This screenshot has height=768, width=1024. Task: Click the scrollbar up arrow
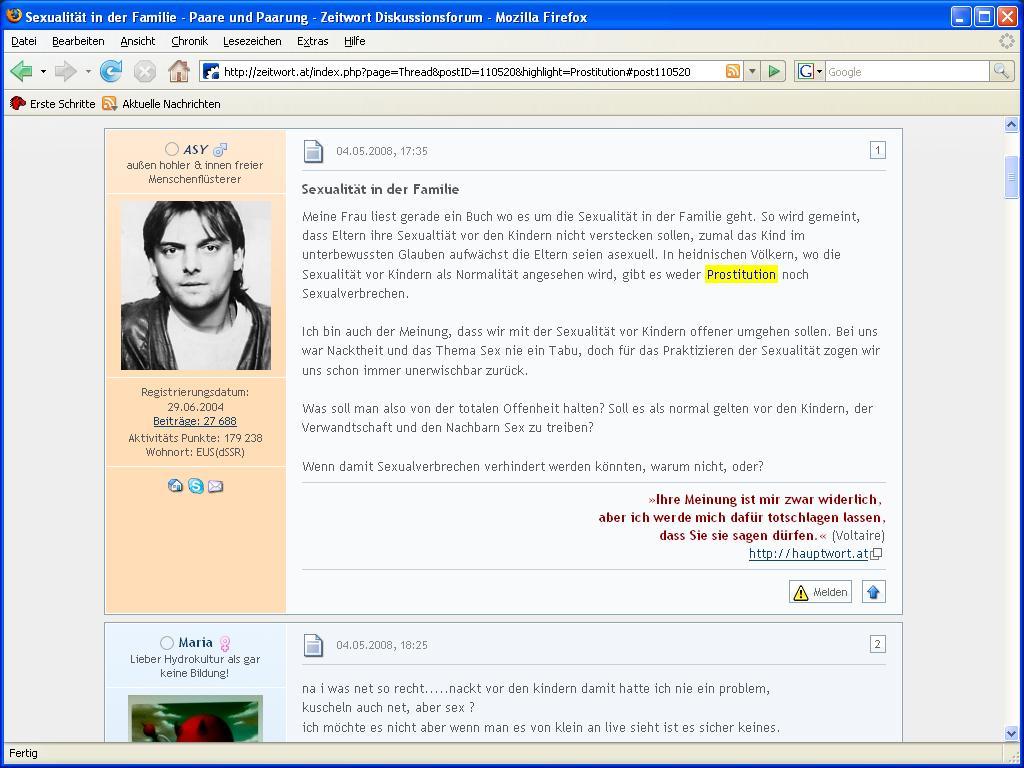tap(1011, 124)
